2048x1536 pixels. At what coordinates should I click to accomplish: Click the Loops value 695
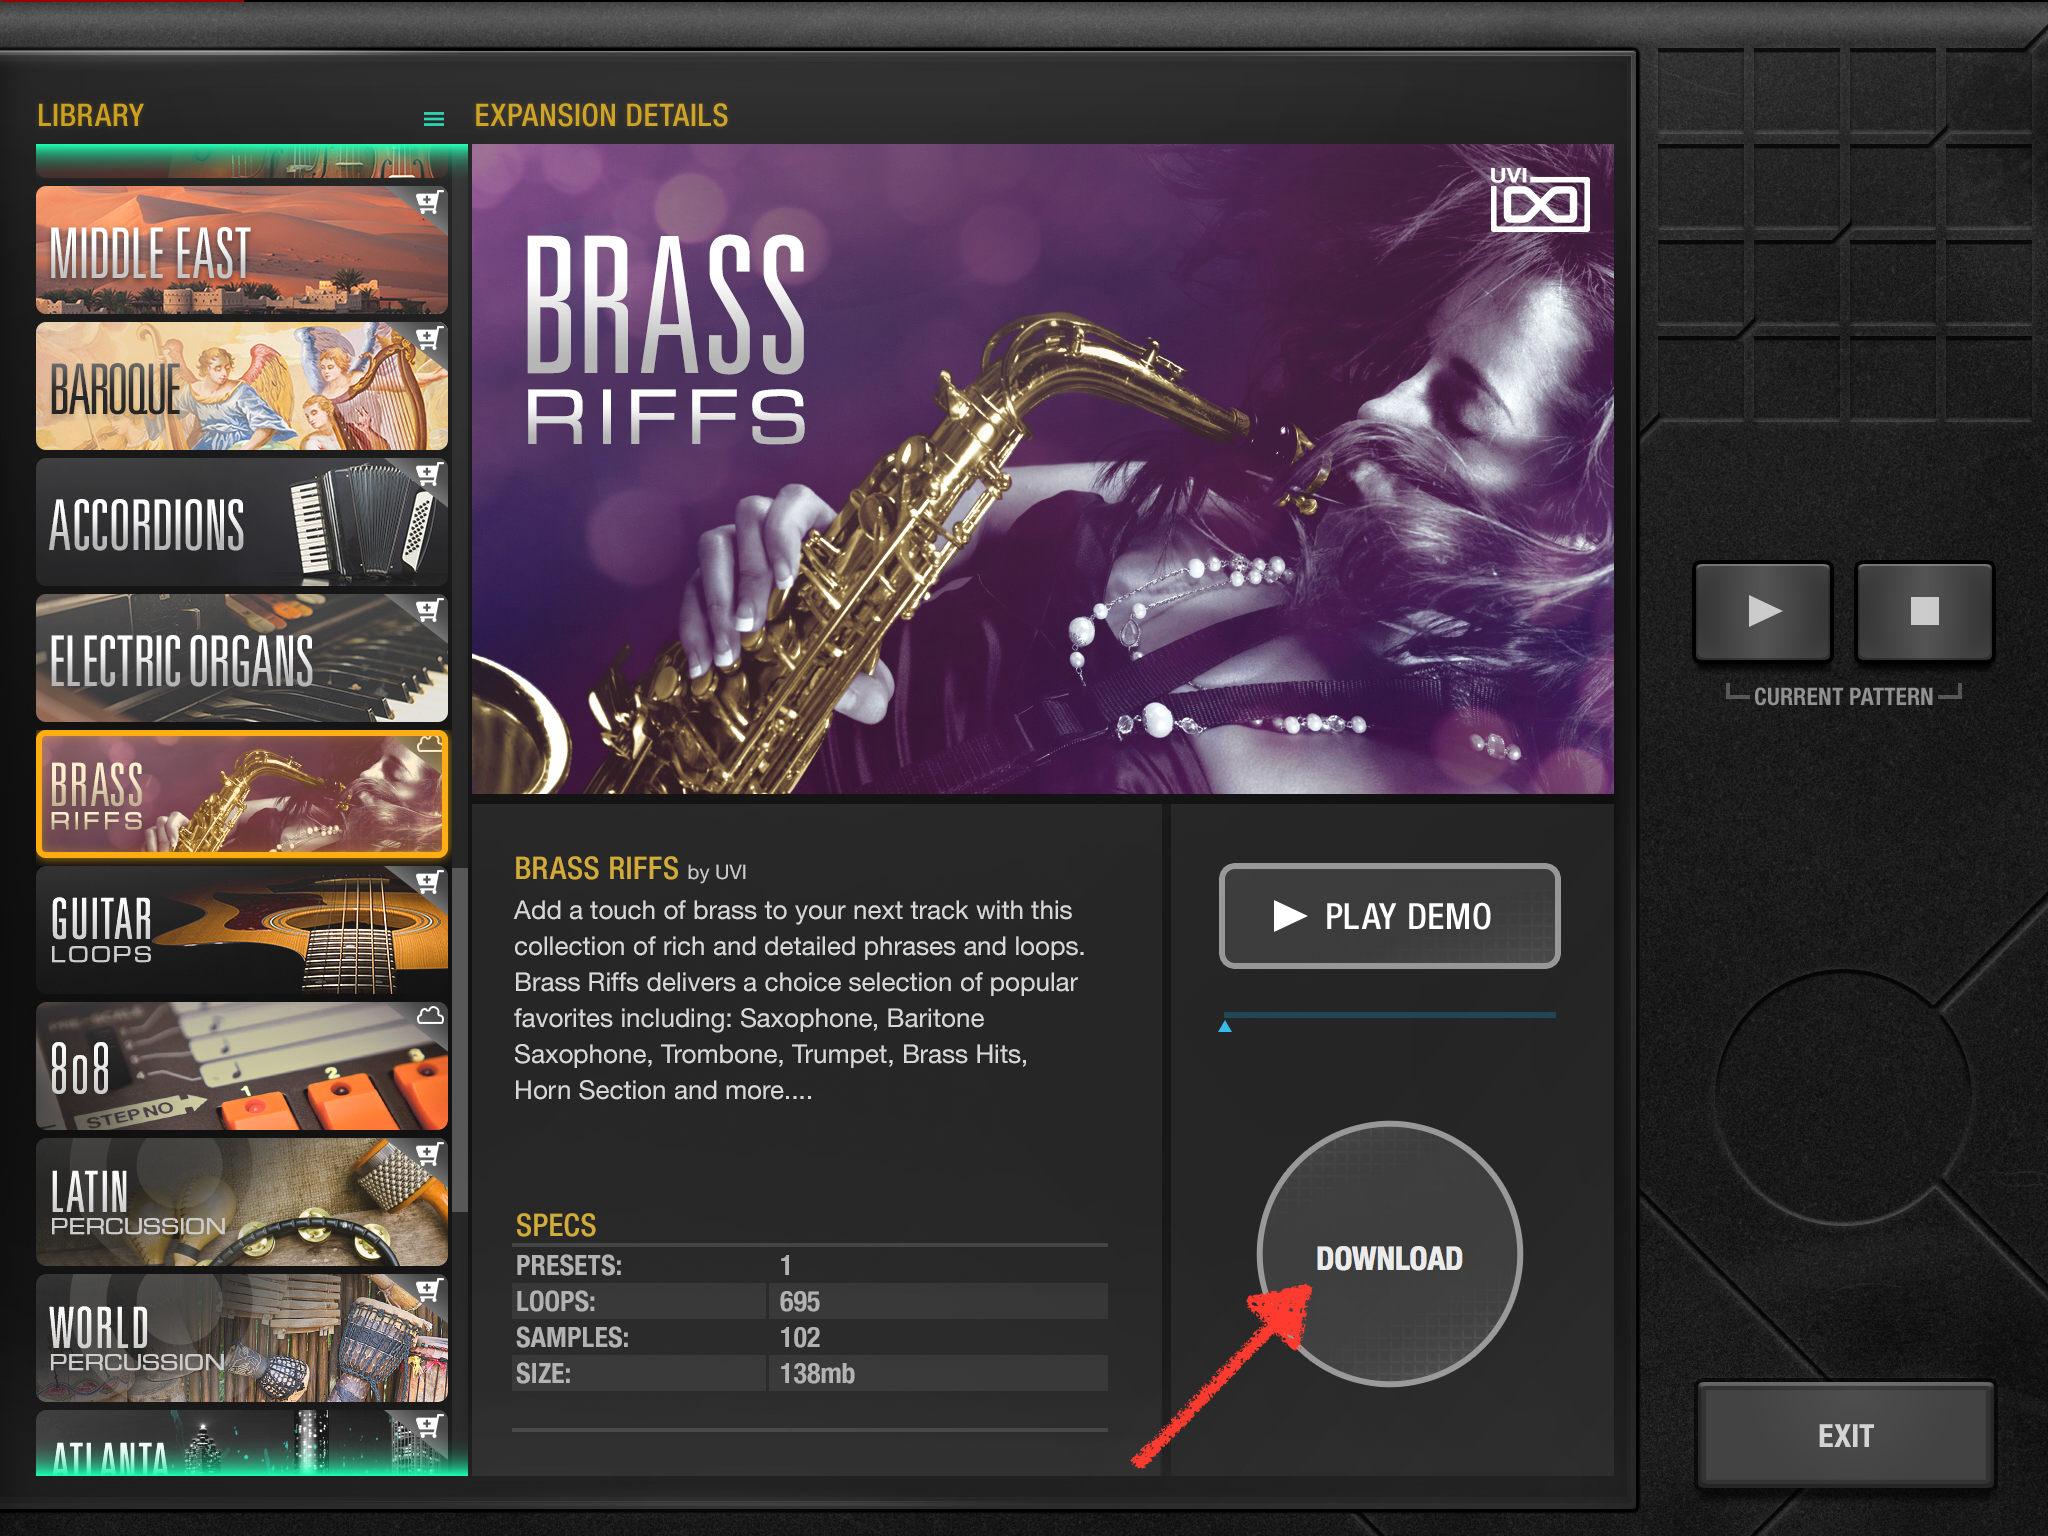pyautogui.click(x=799, y=1301)
